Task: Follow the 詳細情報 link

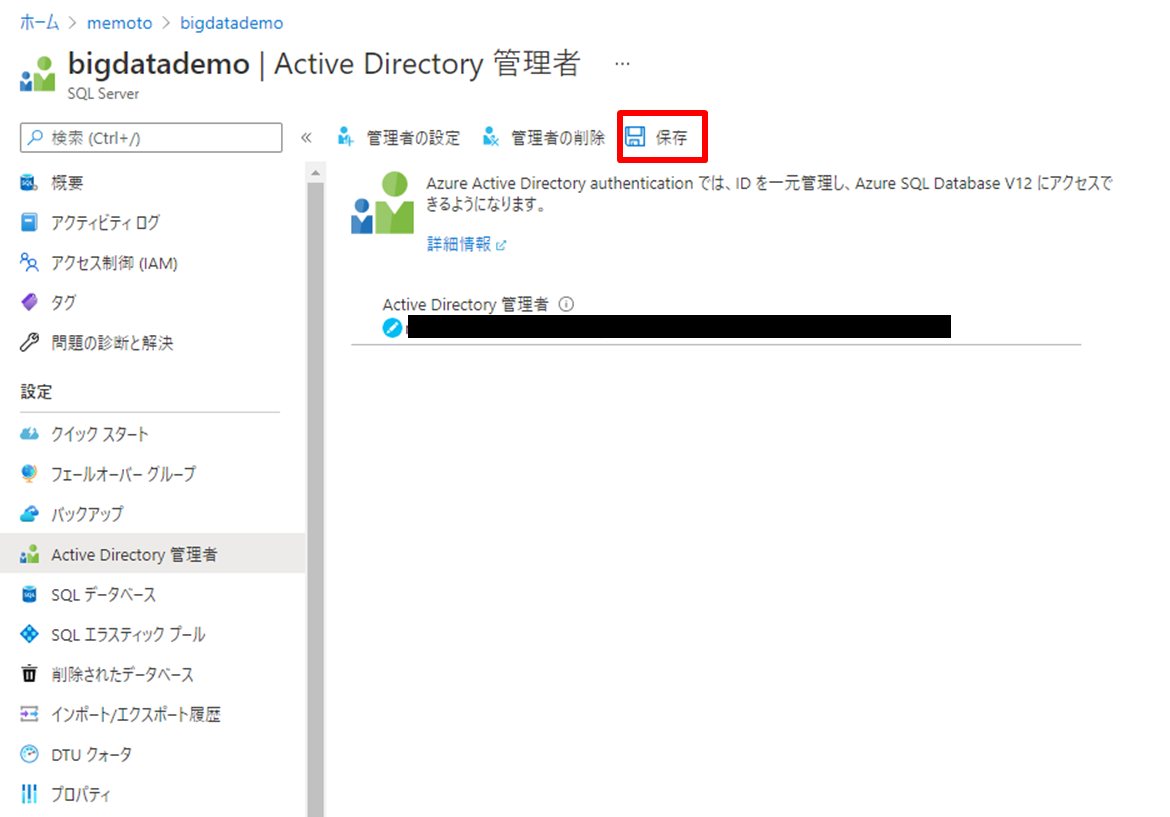Action: [459, 244]
